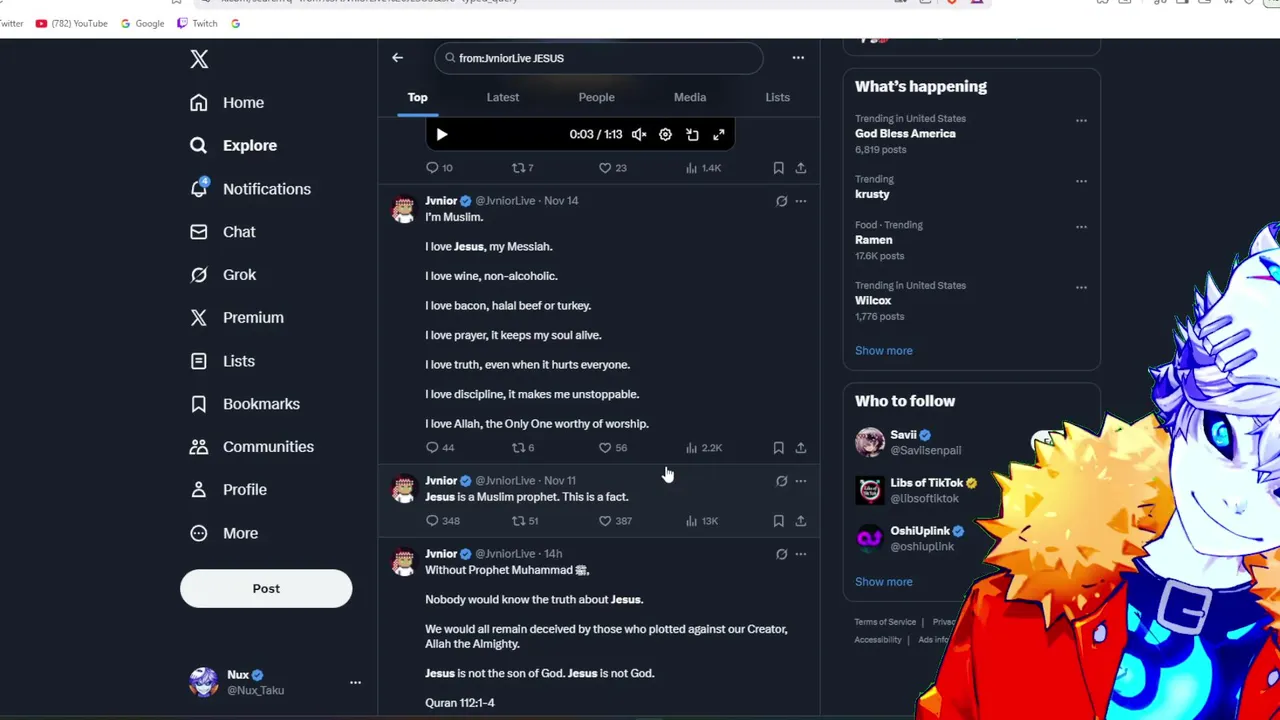Viewport: 1280px width, 720px height.
Task: Reply to the post with 348 replies
Action: click(x=442, y=521)
